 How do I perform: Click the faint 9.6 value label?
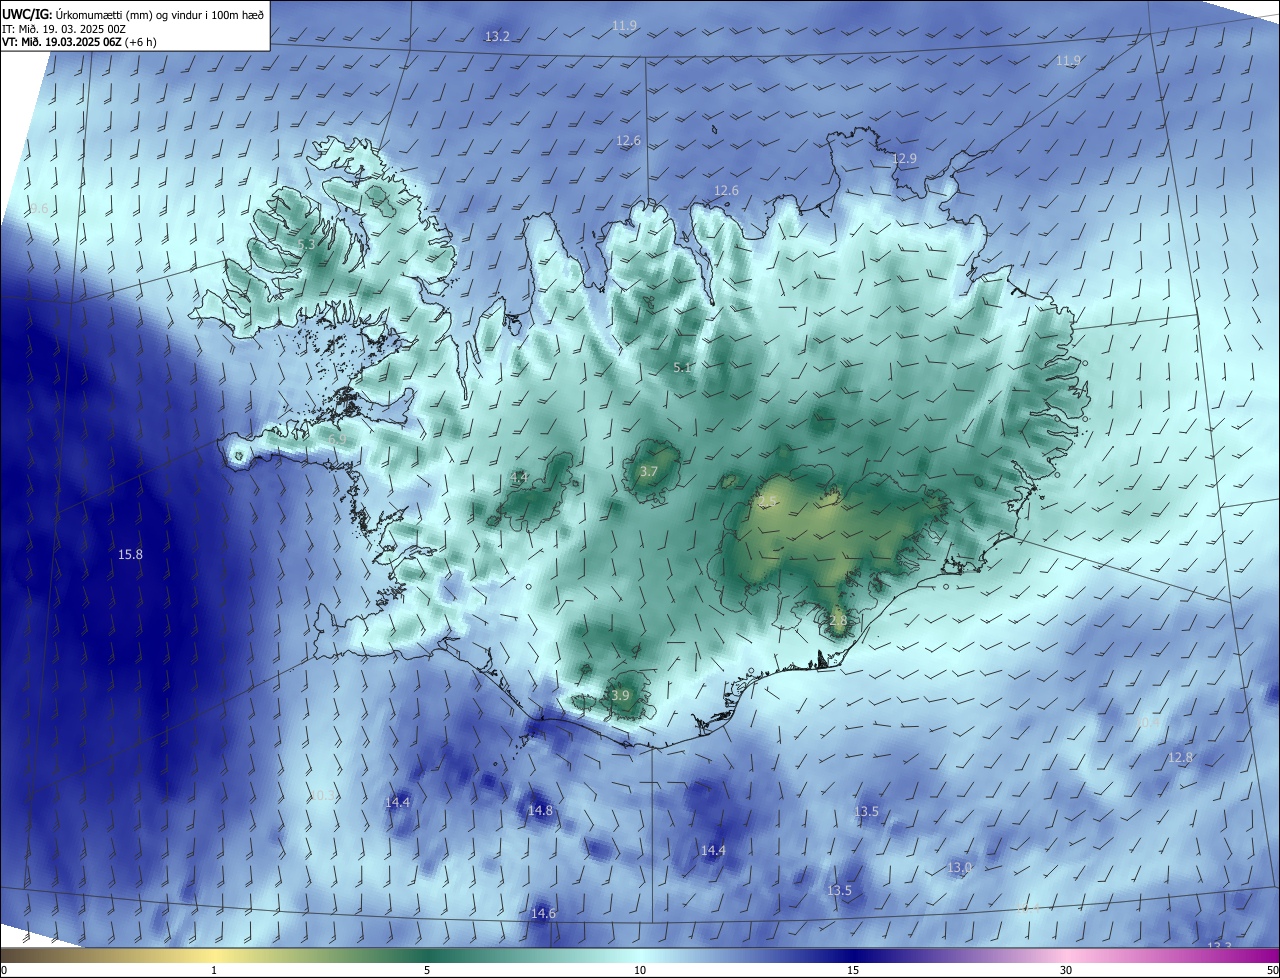point(39,209)
